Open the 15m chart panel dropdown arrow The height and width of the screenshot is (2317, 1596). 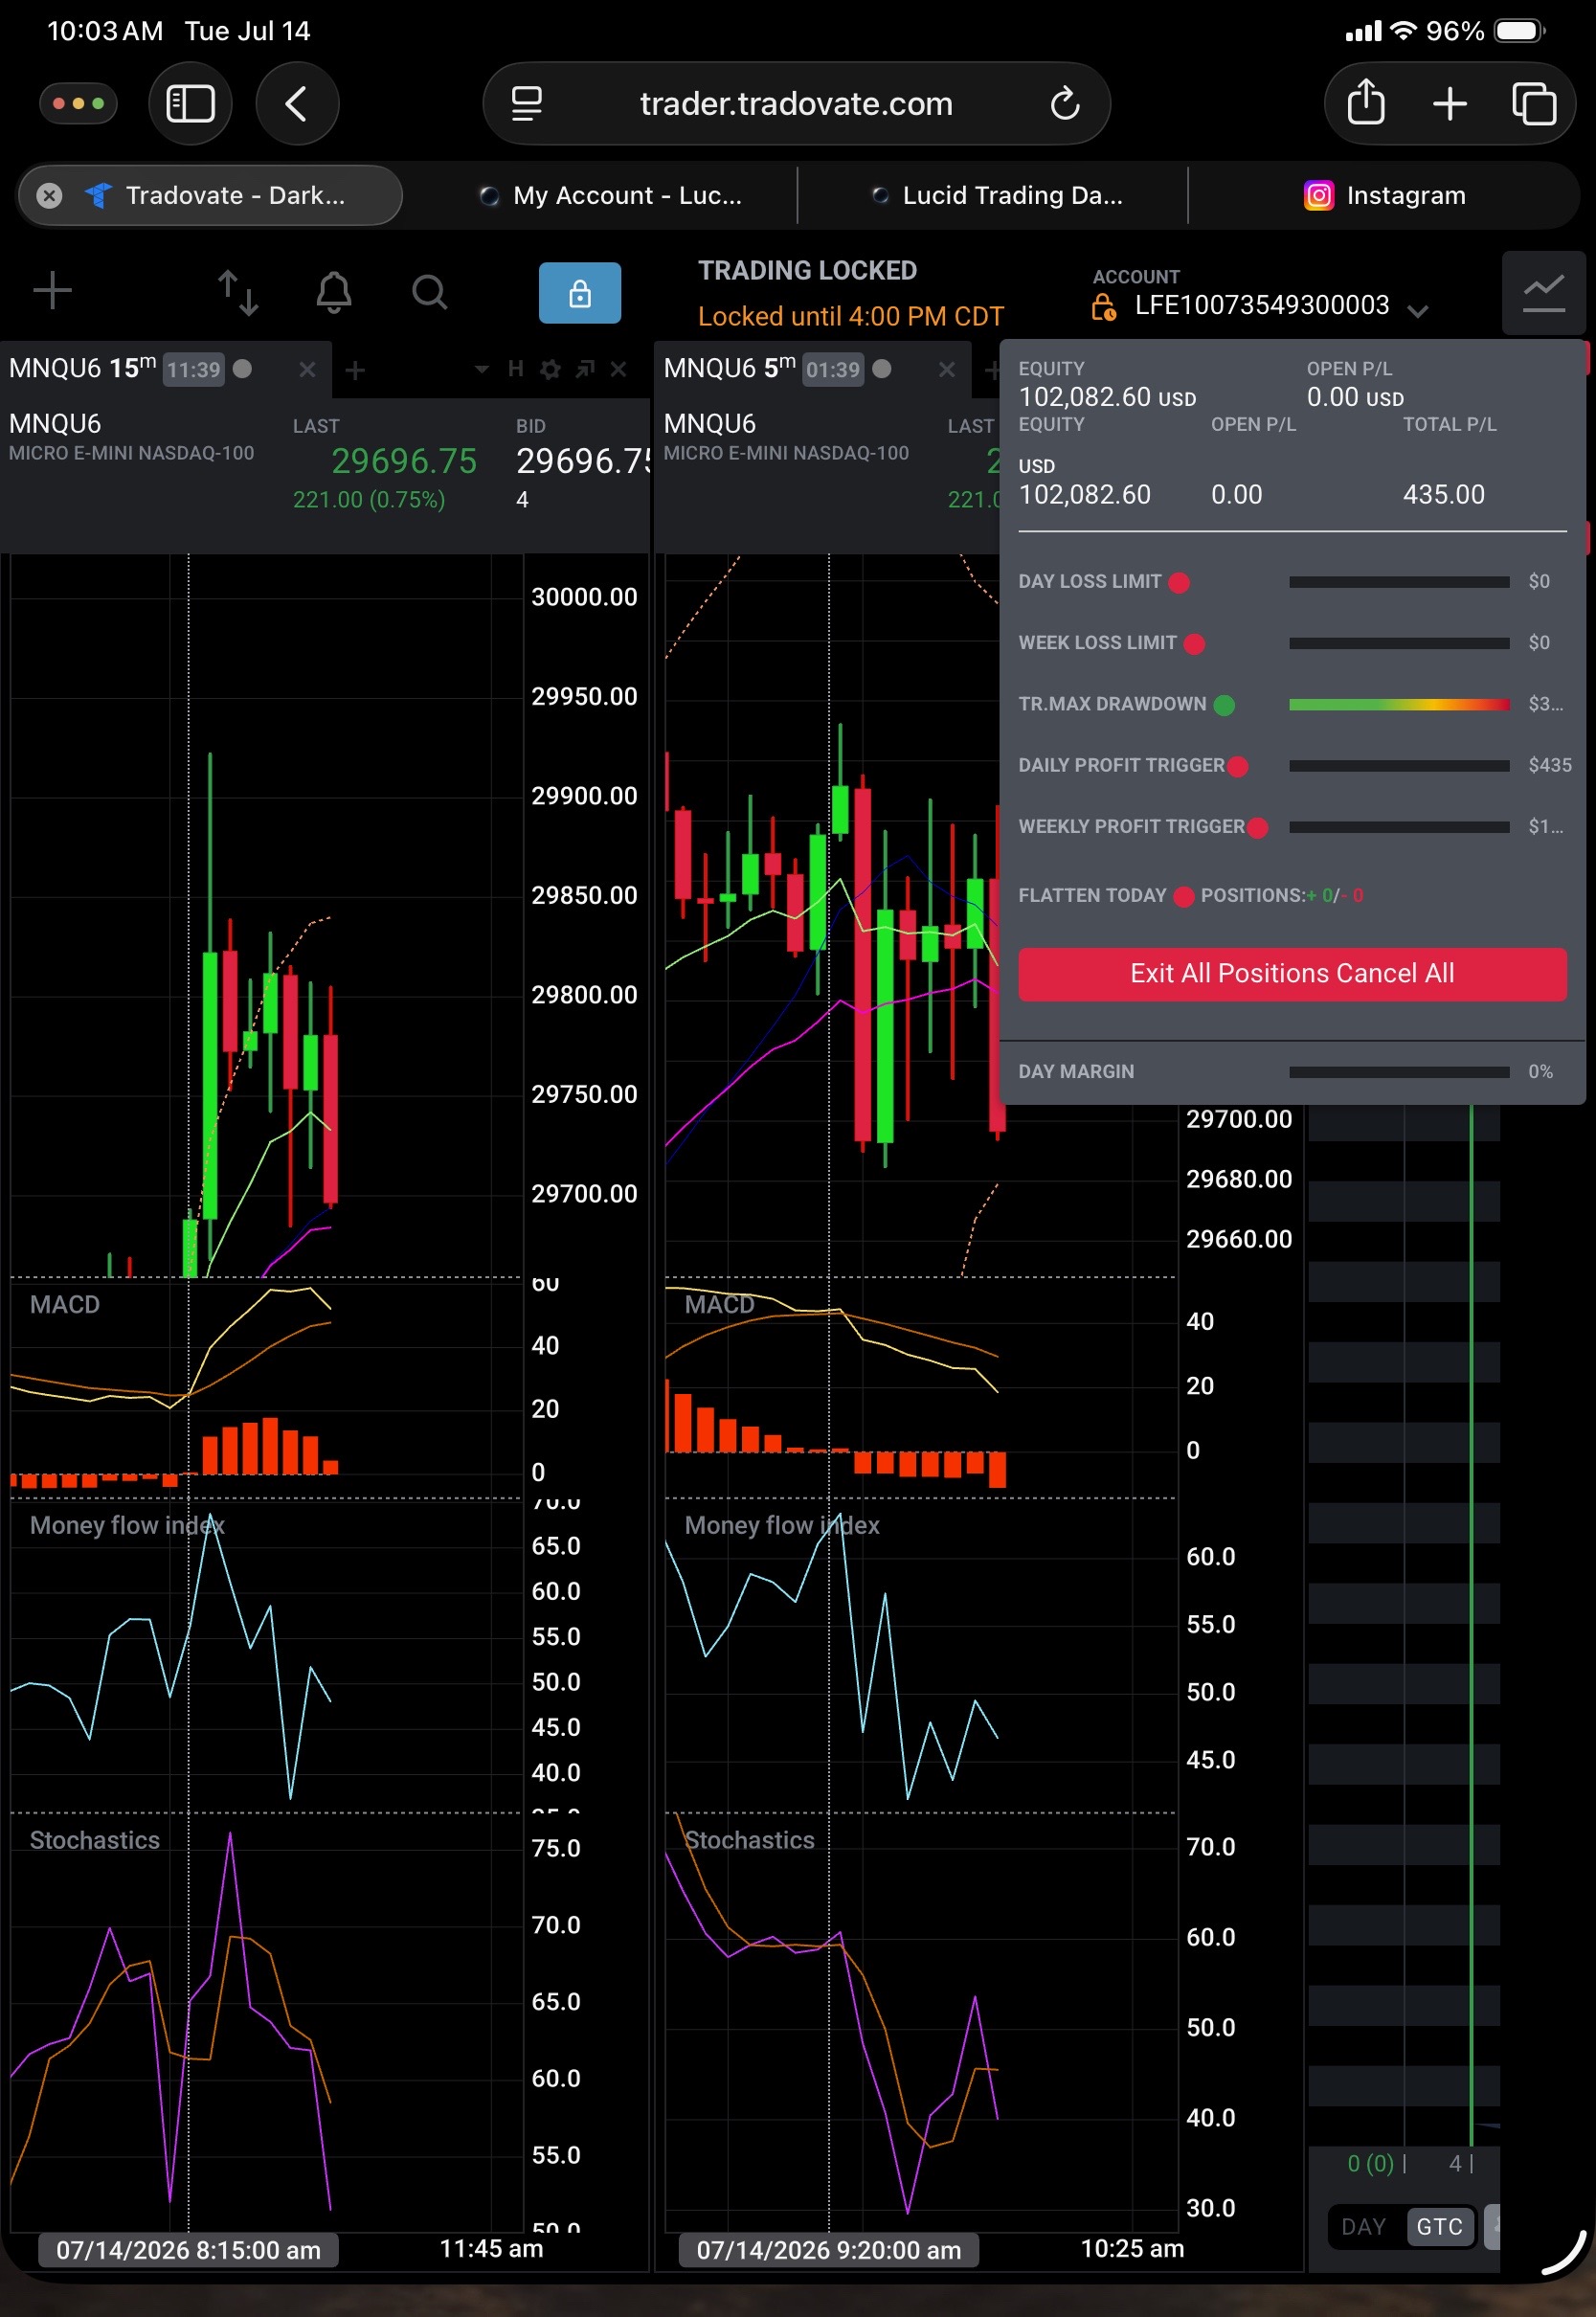(x=482, y=369)
